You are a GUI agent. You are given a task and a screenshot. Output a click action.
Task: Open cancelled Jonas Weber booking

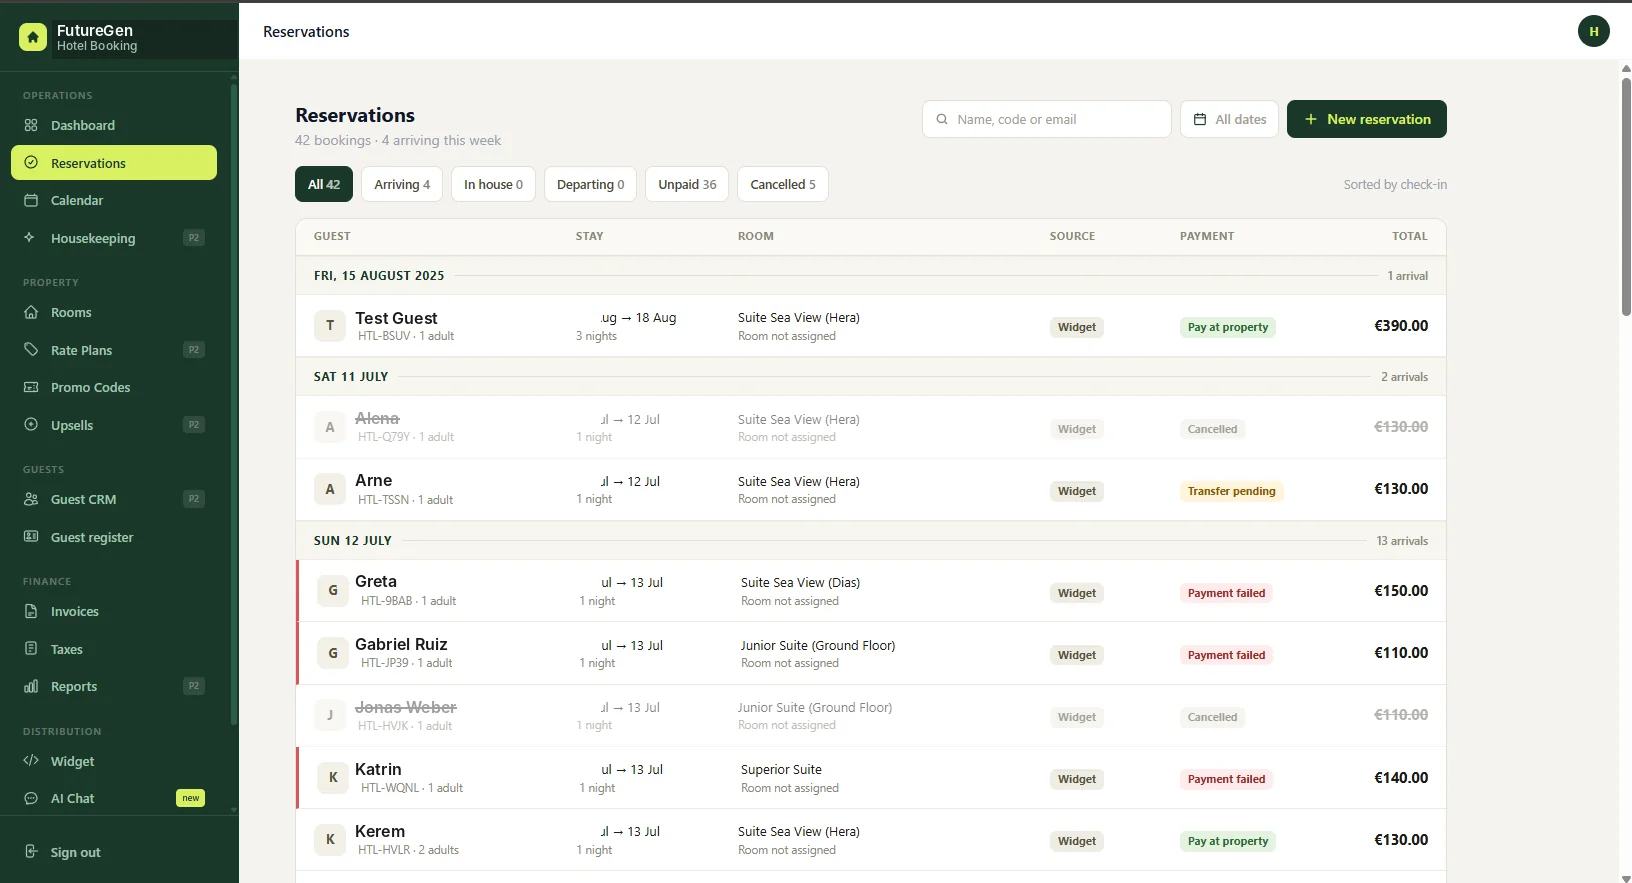[x=871, y=715]
